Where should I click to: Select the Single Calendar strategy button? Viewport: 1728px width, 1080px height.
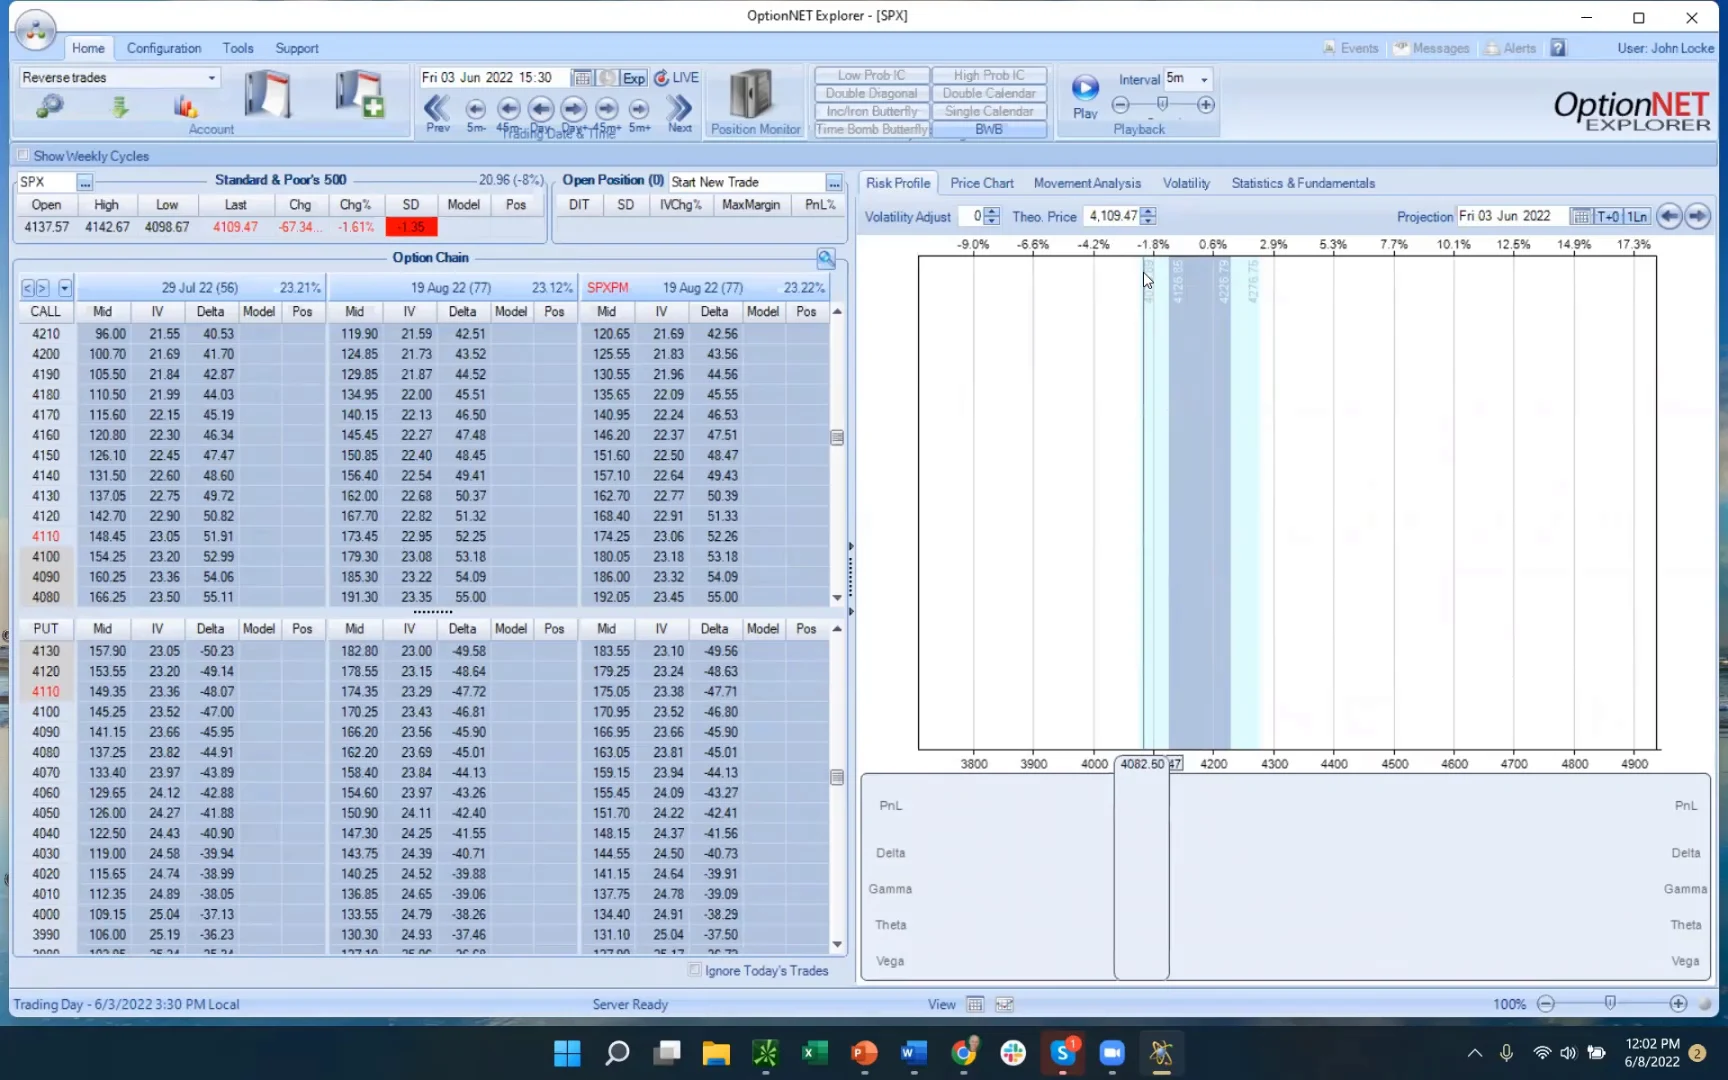pos(989,111)
